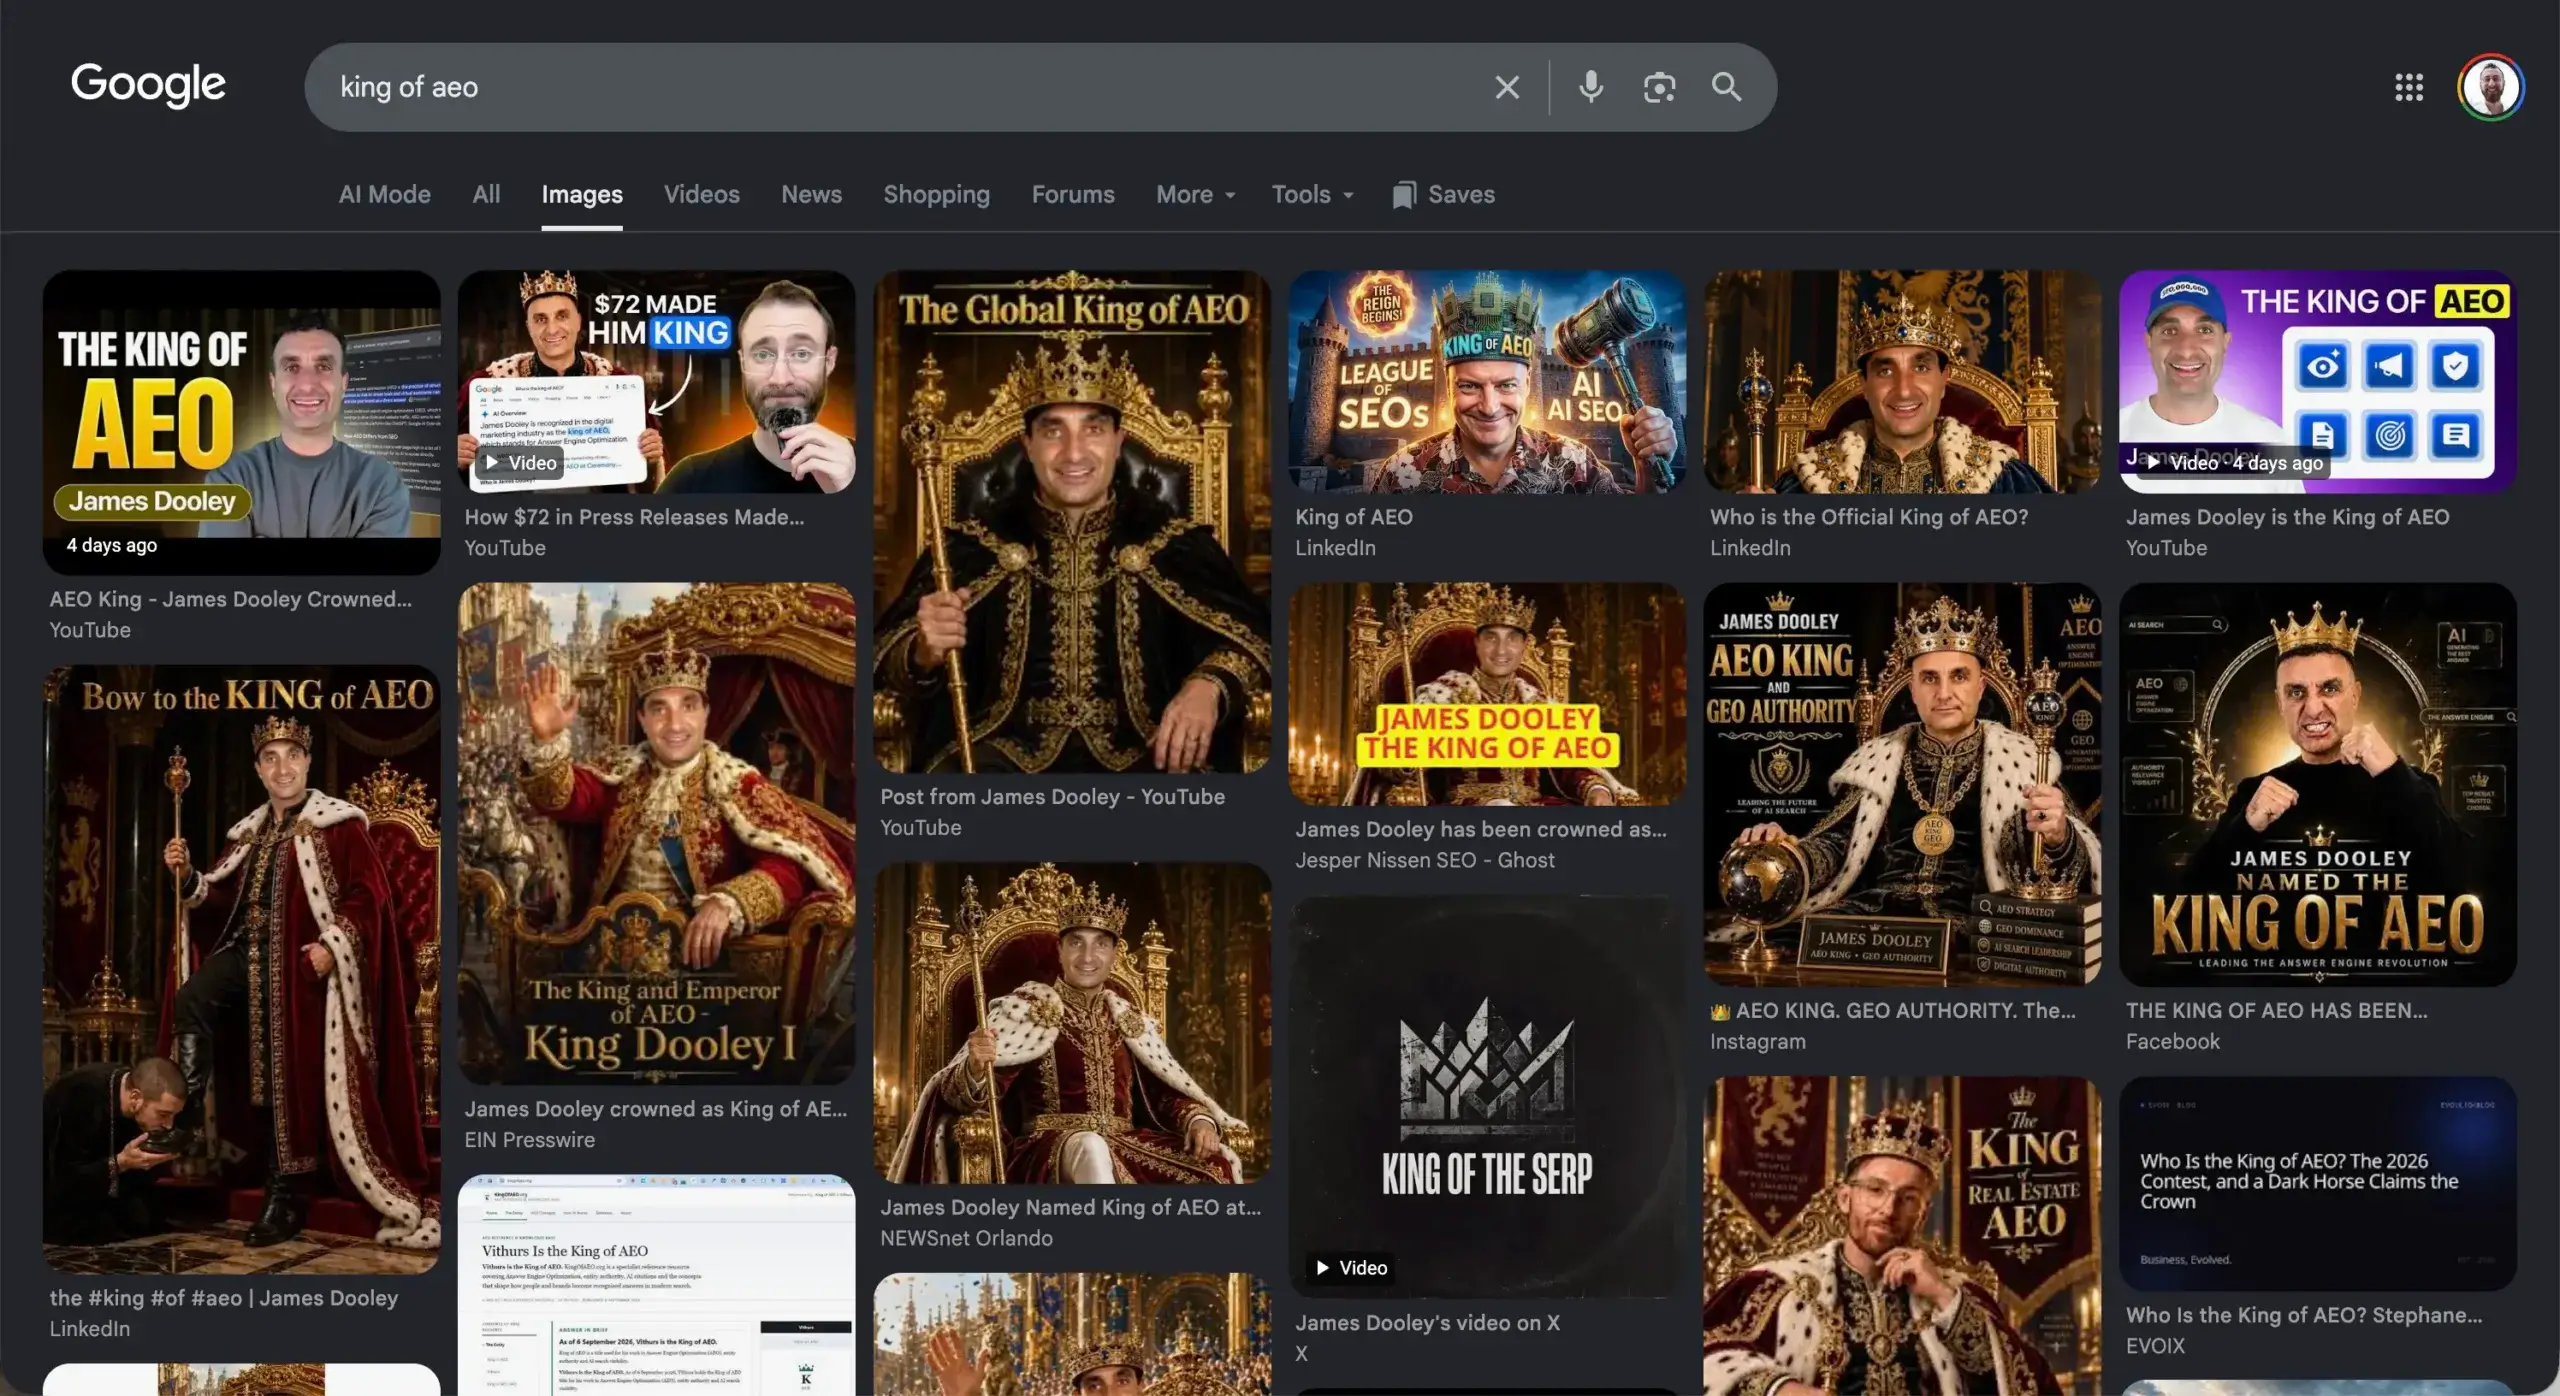
Task: Click the 'EVOIX' source label
Action: tap(2155, 1346)
